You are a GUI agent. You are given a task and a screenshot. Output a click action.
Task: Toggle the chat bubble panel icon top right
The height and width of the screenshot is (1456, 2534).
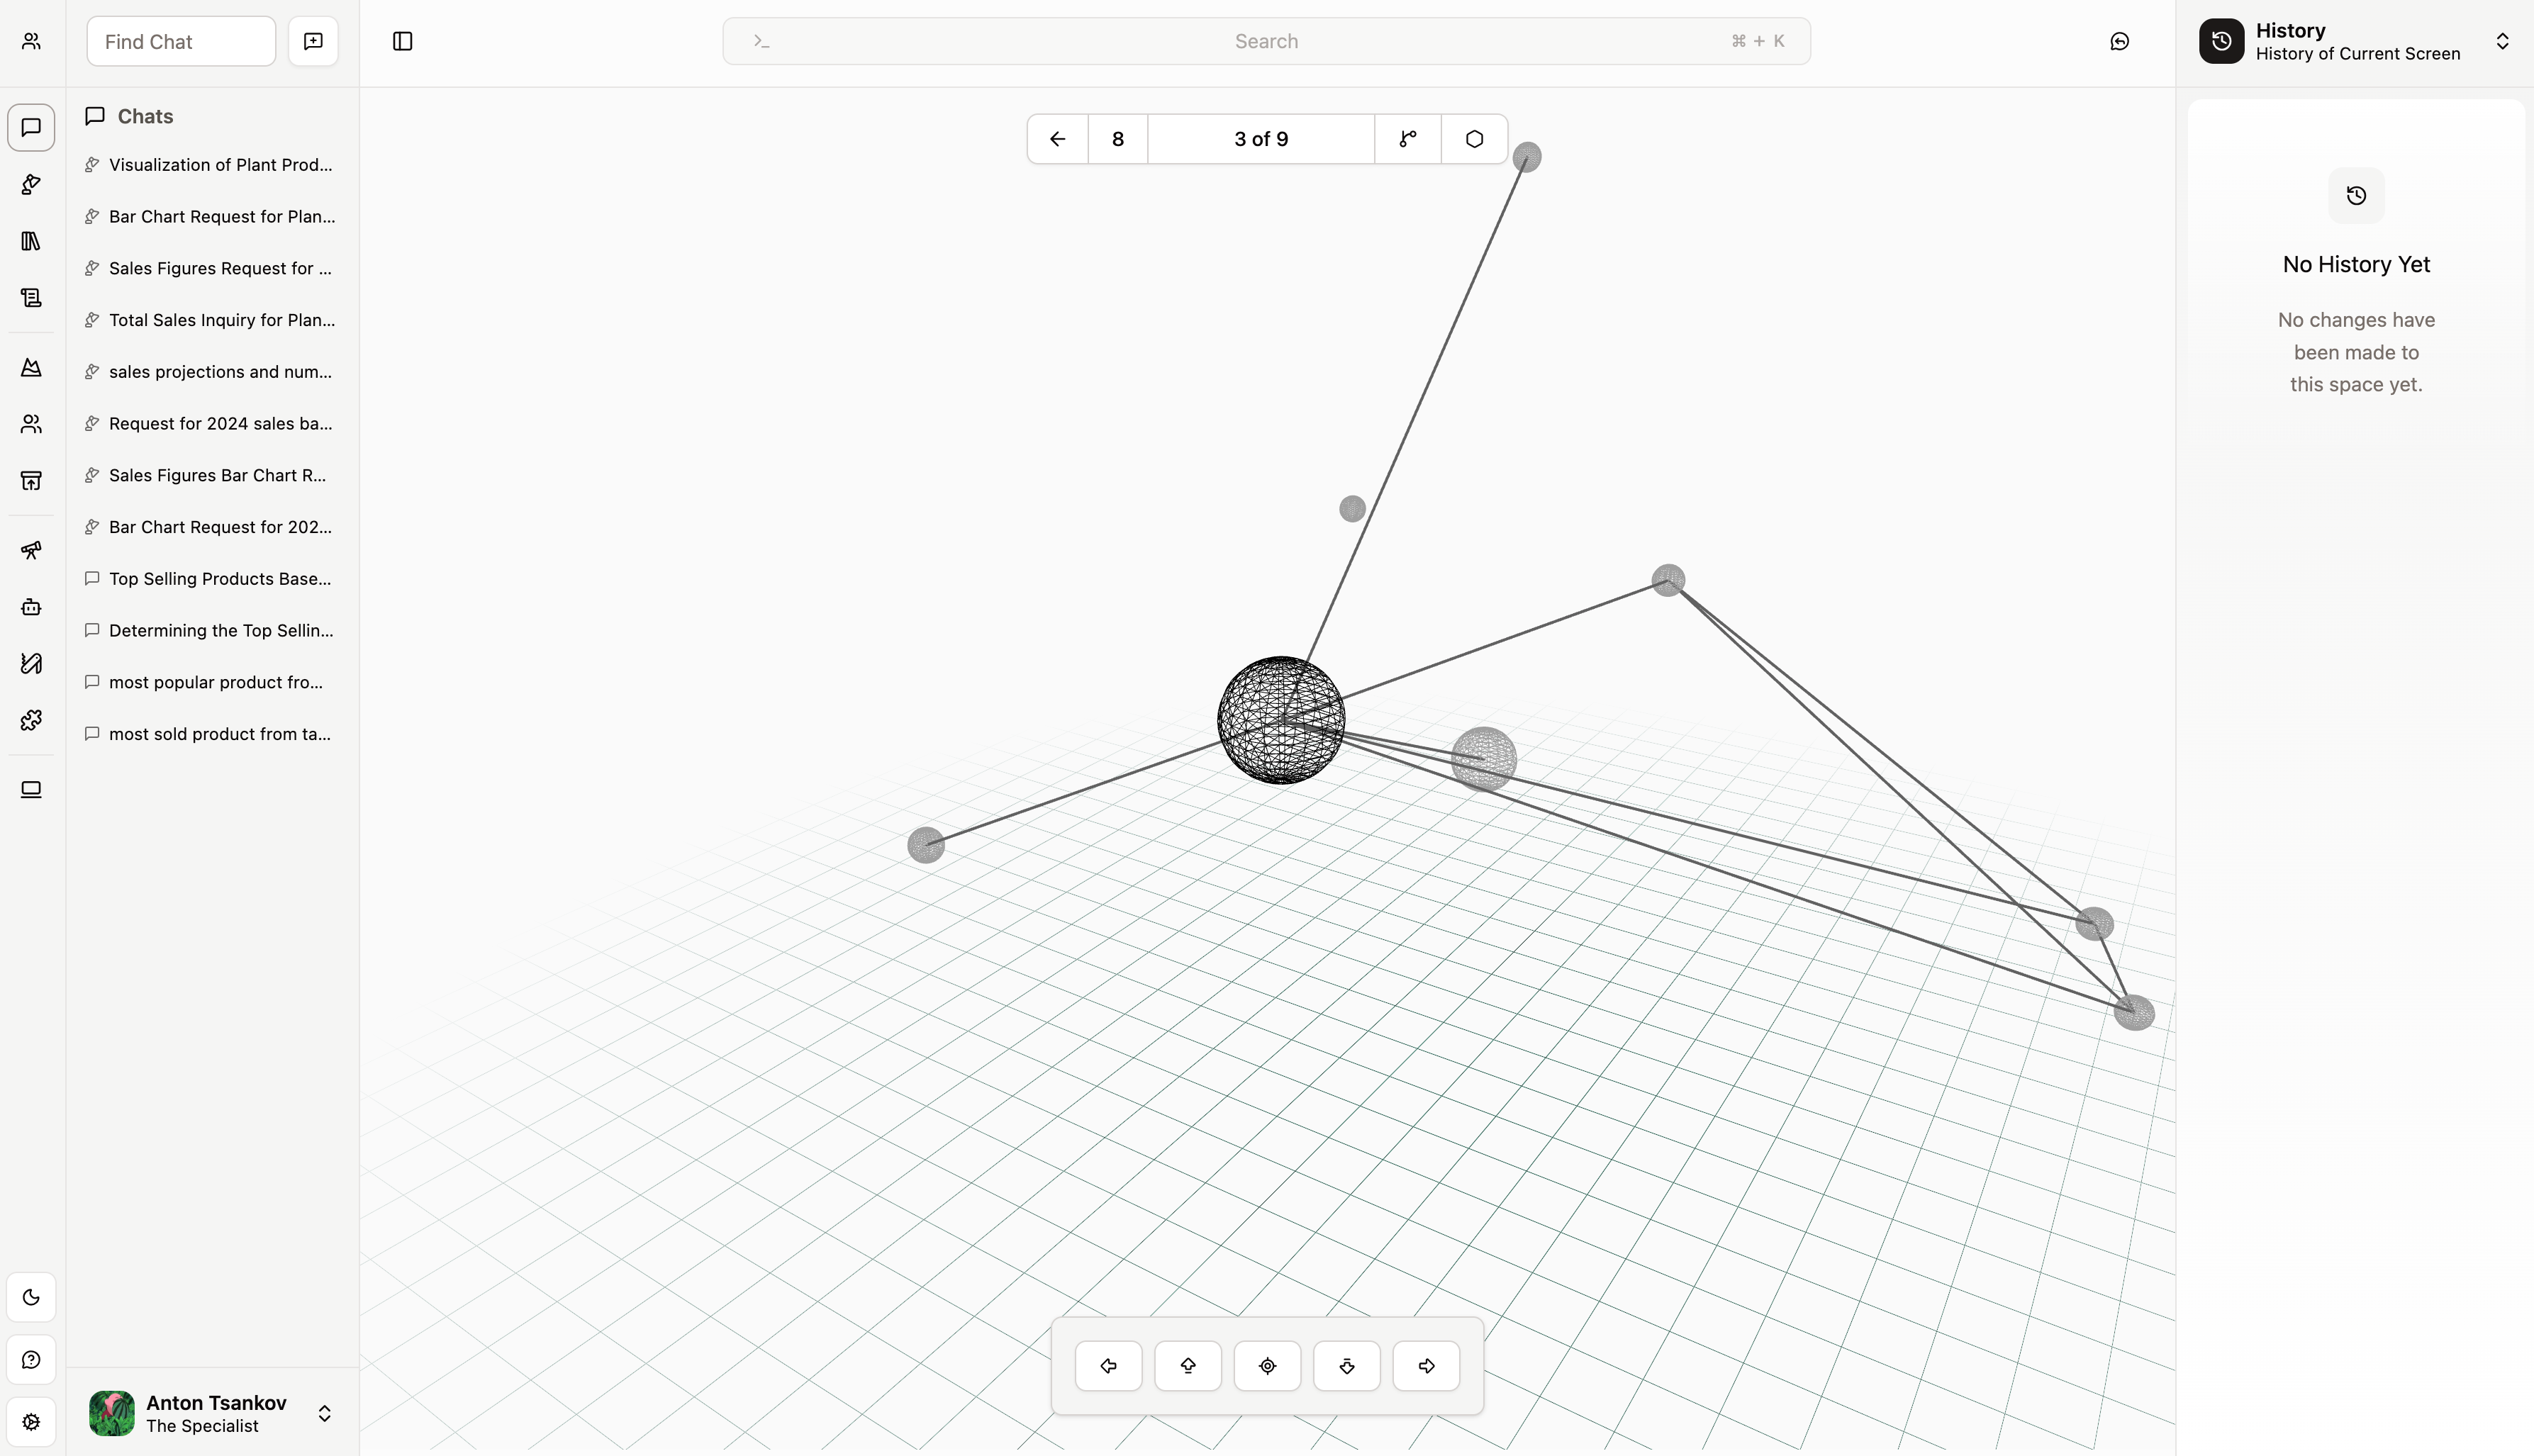(x=2119, y=41)
